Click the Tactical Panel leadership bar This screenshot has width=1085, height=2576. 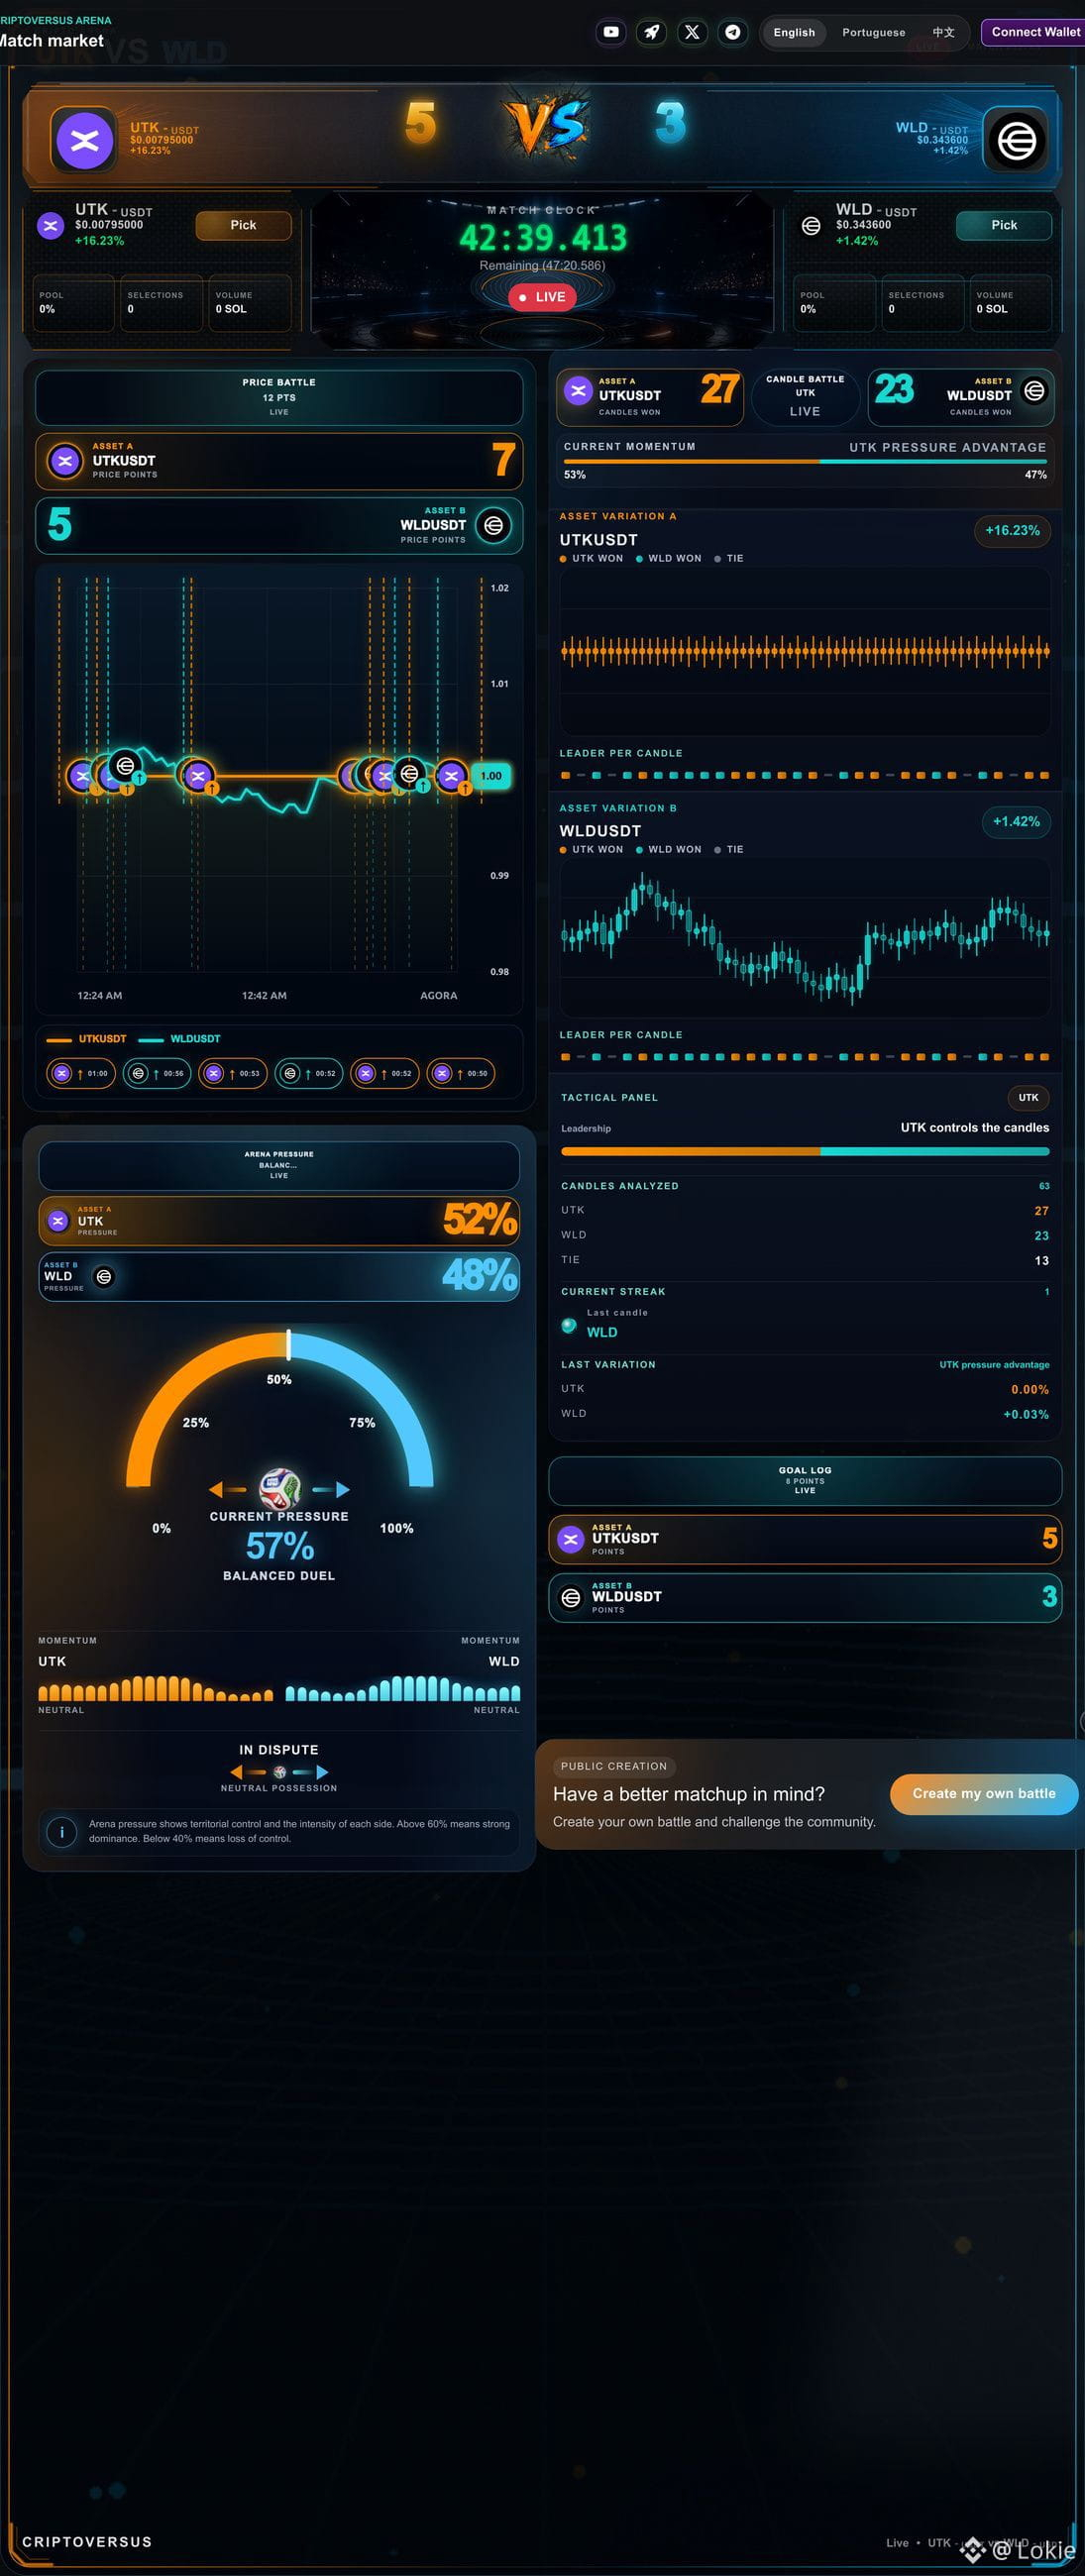point(805,1151)
